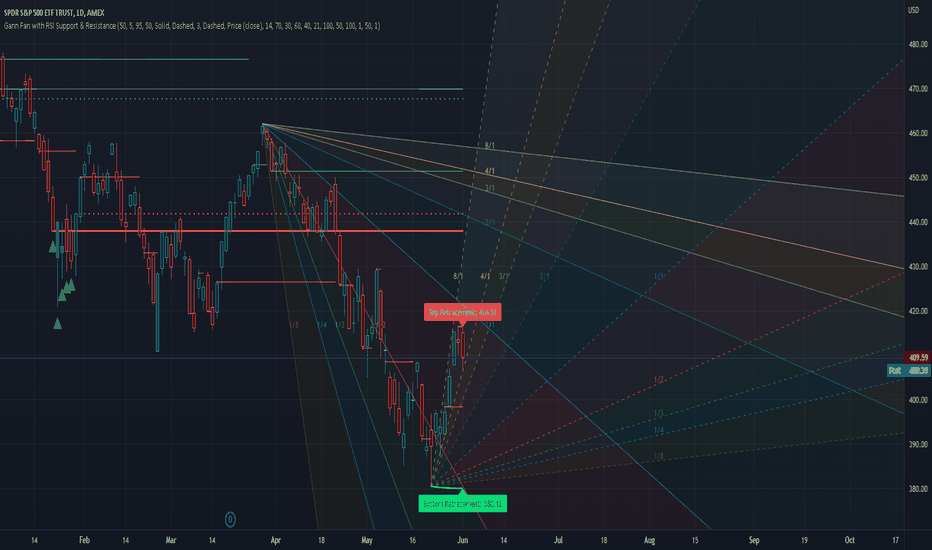Viewport: 932px width, 550px height.
Task: Click the 17 date label on time axis
Action: coord(895,540)
